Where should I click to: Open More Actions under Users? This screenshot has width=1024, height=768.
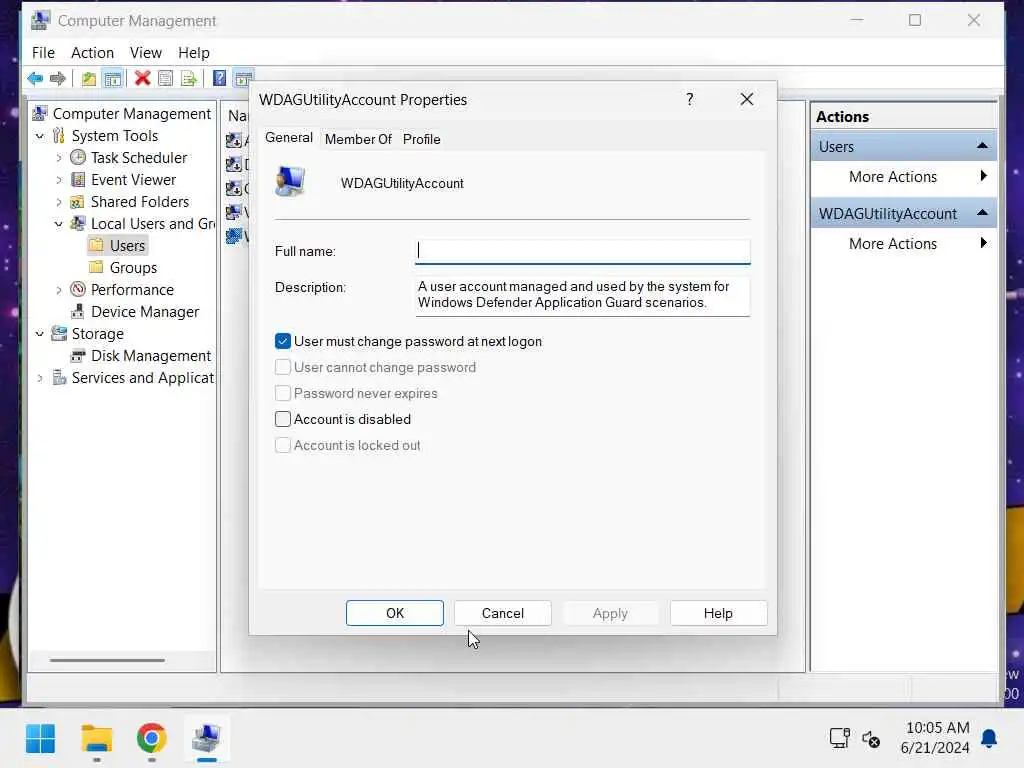904,177
